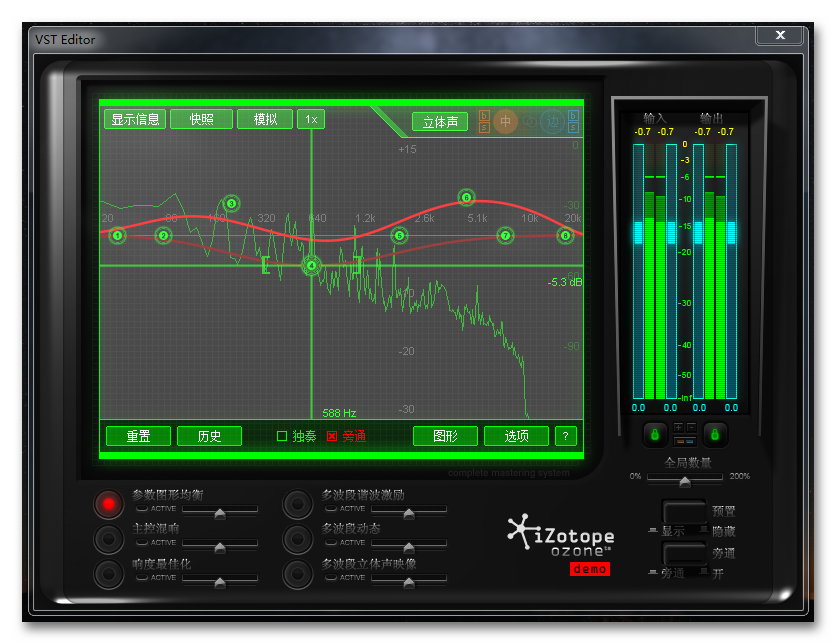
Task: Click the ? help button
Action: tap(565, 436)
